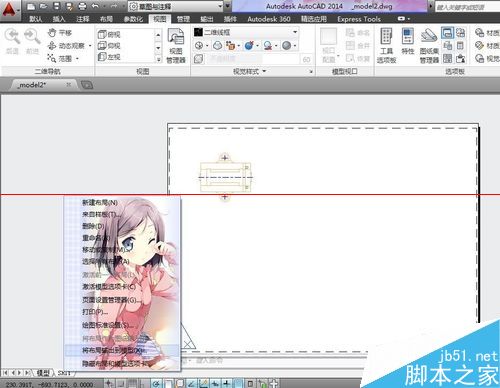Select the Zoom Extents (范围) tool
Screen dimensions: 500x388
60,58
